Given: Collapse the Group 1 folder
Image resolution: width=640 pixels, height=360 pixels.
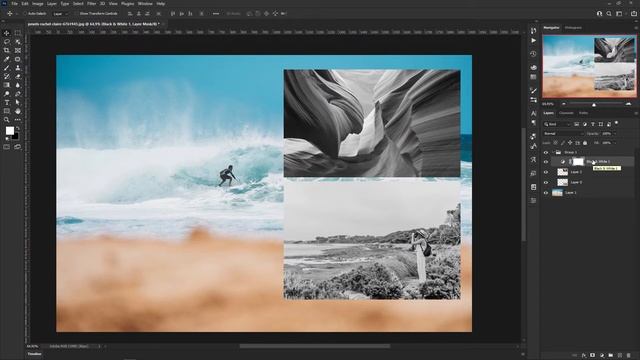Looking at the screenshot, I should (553, 152).
